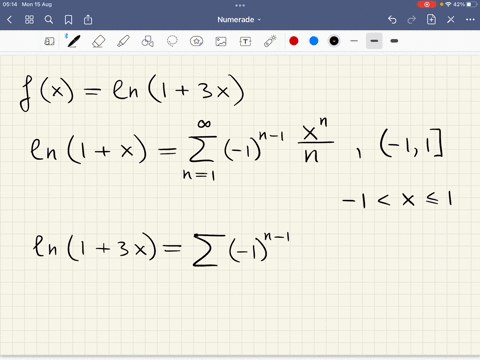The width and height of the screenshot is (480, 360).
Task: Tap the screen recording indicator
Action: coord(427,4)
